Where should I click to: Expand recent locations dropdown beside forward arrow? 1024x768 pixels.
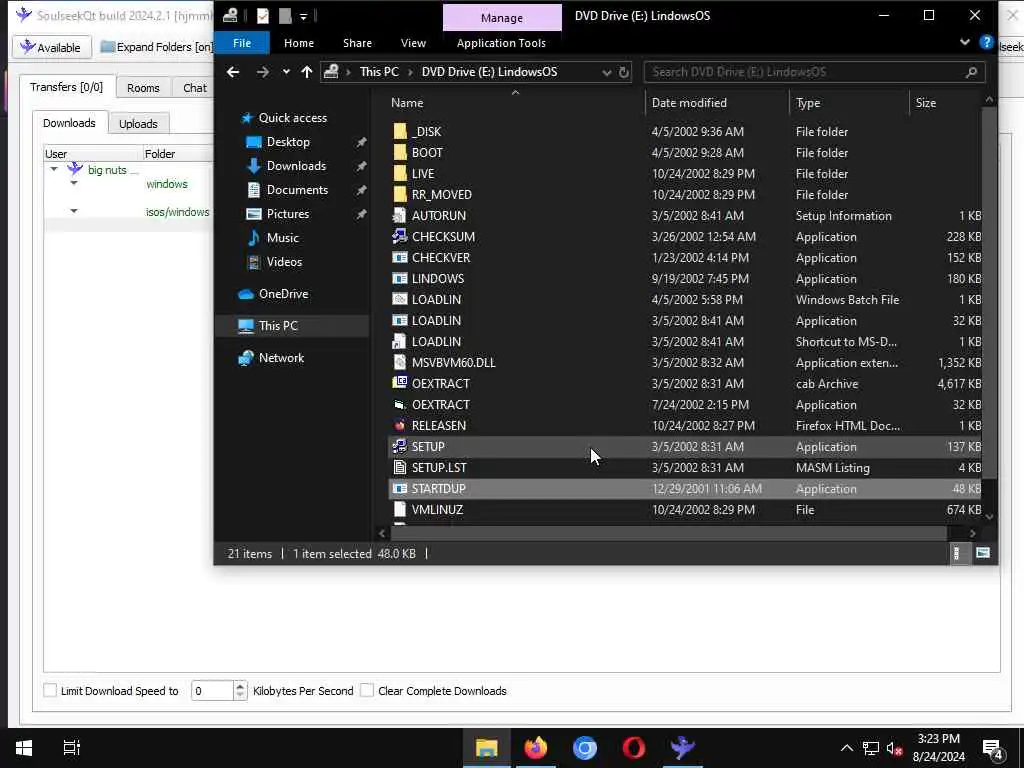pyautogui.click(x=286, y=72)
